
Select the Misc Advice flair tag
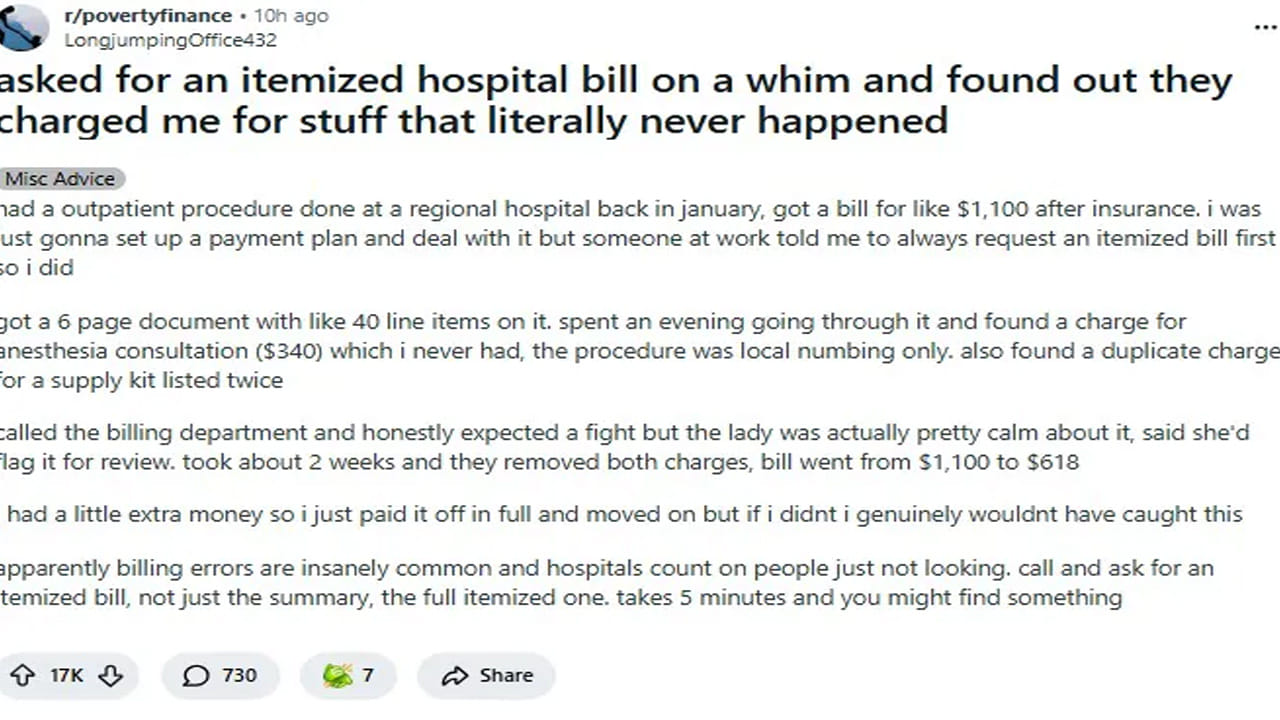58,178
